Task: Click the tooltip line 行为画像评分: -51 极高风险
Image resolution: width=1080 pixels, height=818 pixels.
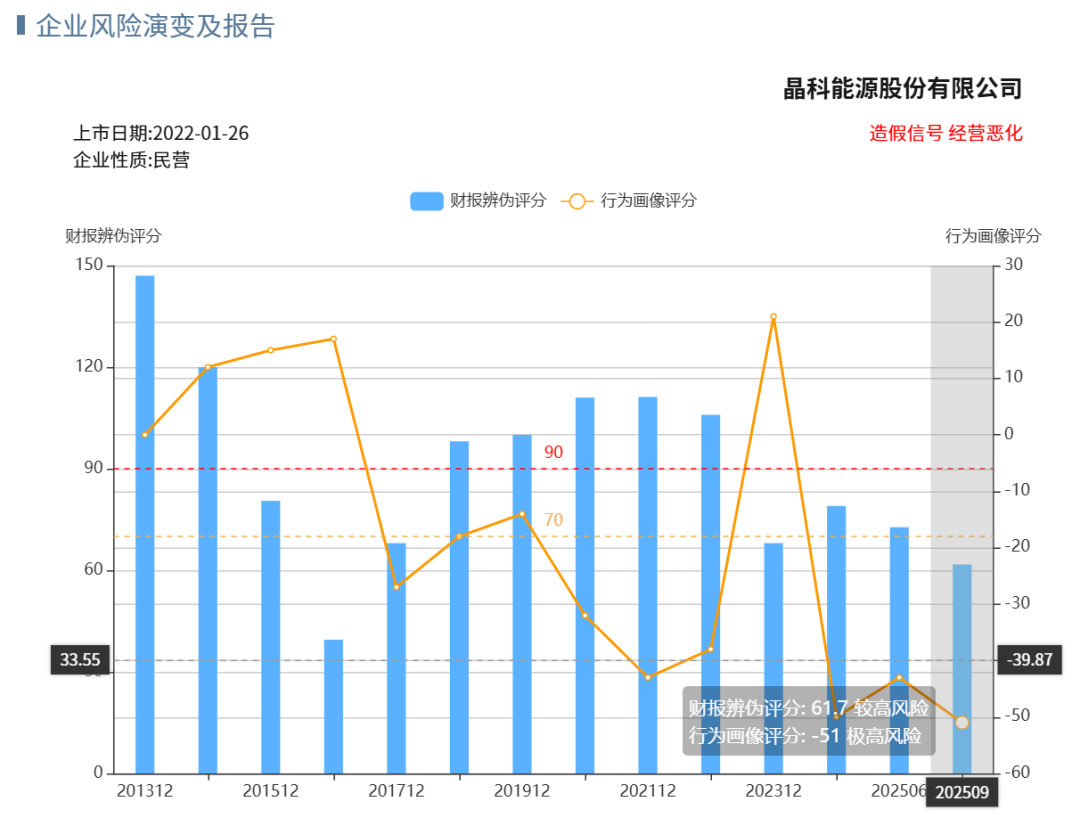Action: tap(804, 736)
